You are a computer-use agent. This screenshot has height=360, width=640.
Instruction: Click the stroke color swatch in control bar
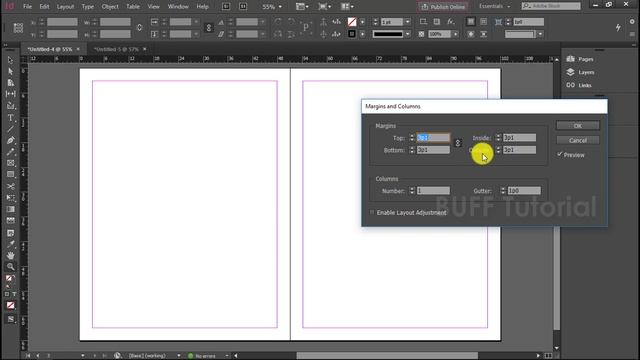[x=352, y=34]
